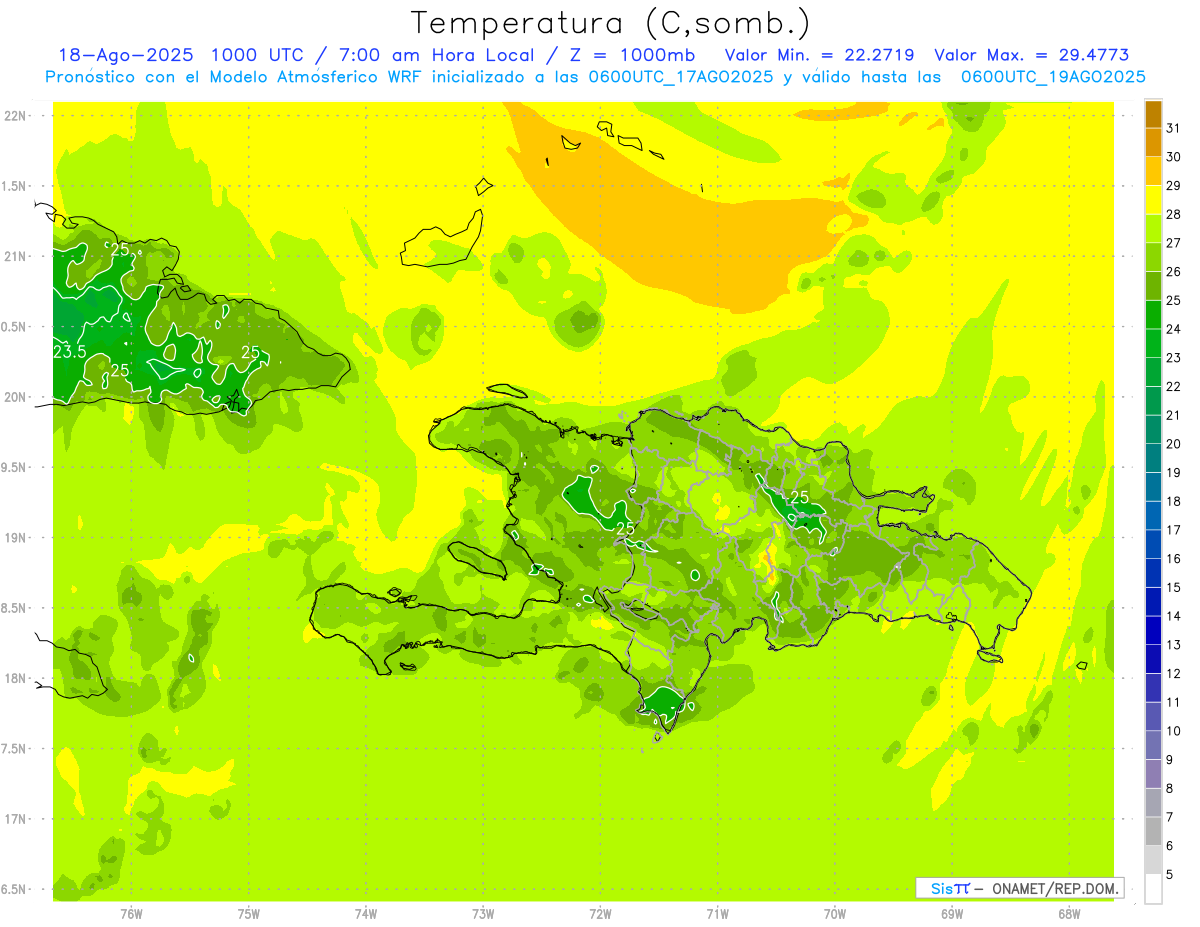The height and width of the screenshot is (927, 1200).
Task: Click validity time "0600UTC_19AGO2025"
Action: pos(1053,77)
